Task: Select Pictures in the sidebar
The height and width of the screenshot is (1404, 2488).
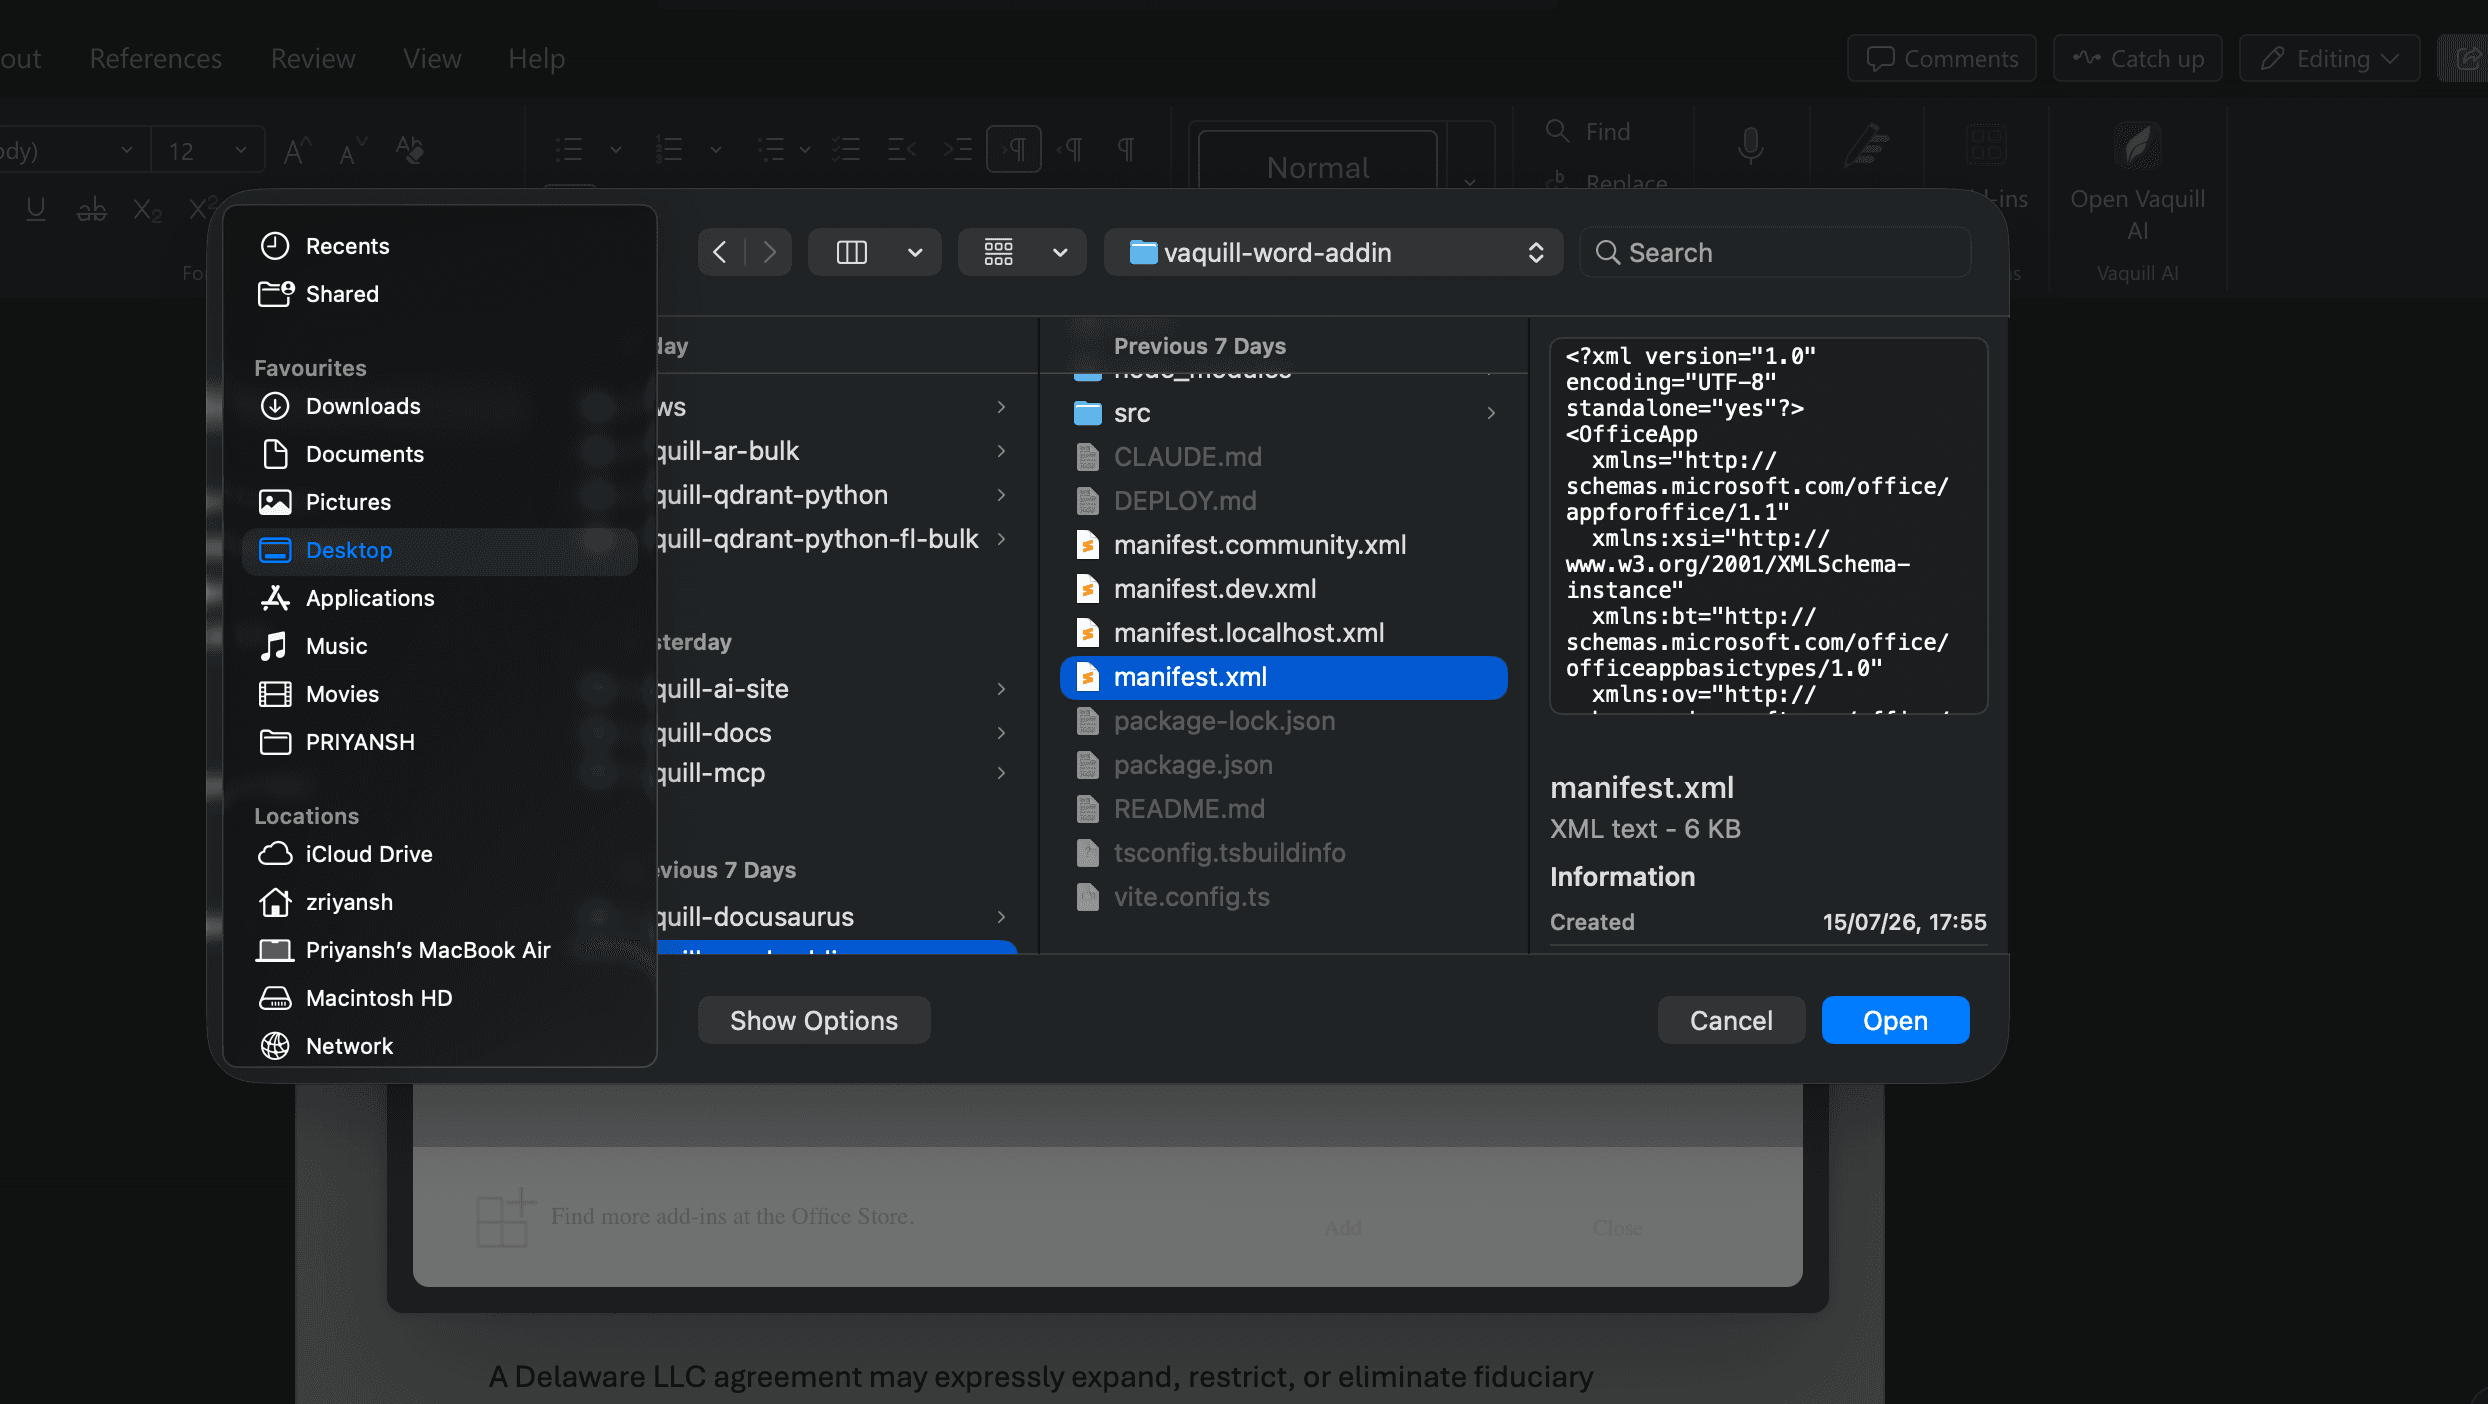Action: 440,502
